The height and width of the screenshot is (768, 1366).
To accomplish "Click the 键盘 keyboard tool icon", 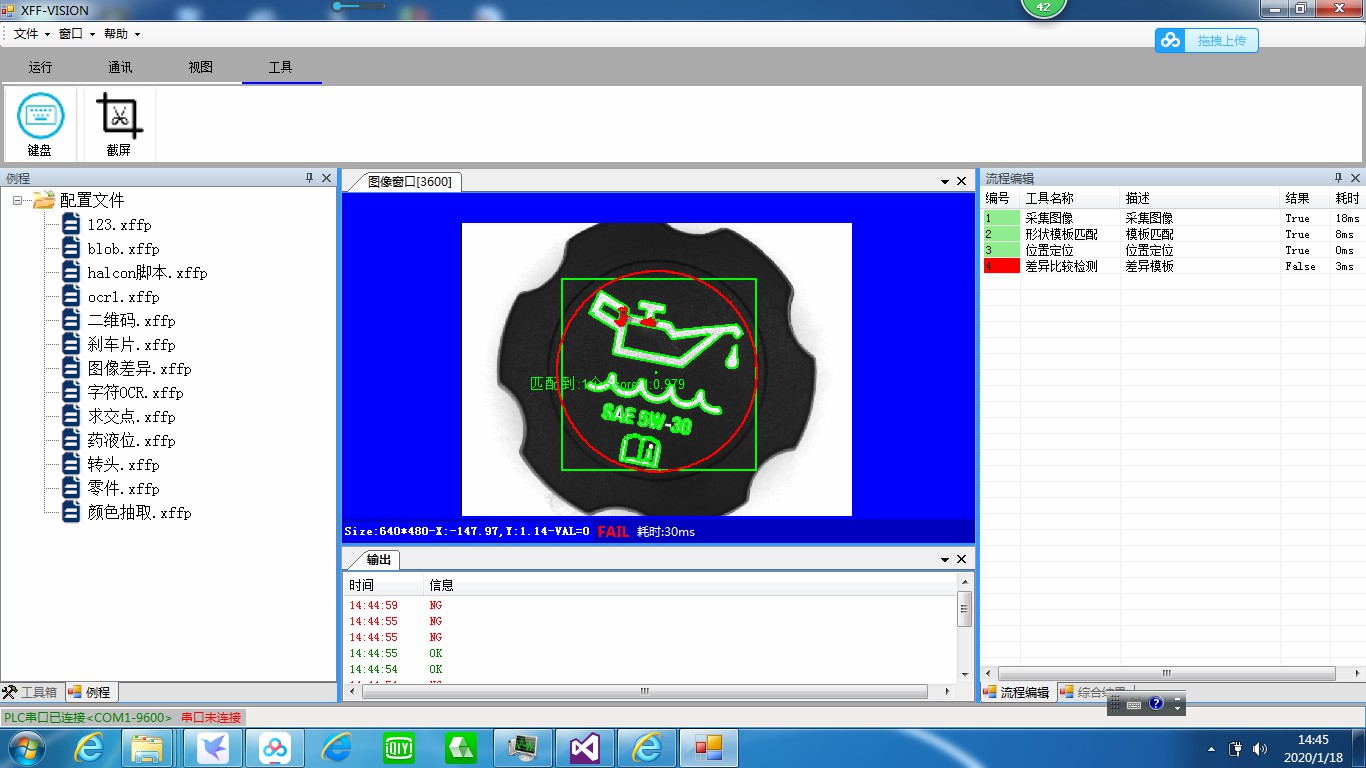I will [x=40, y=116].
